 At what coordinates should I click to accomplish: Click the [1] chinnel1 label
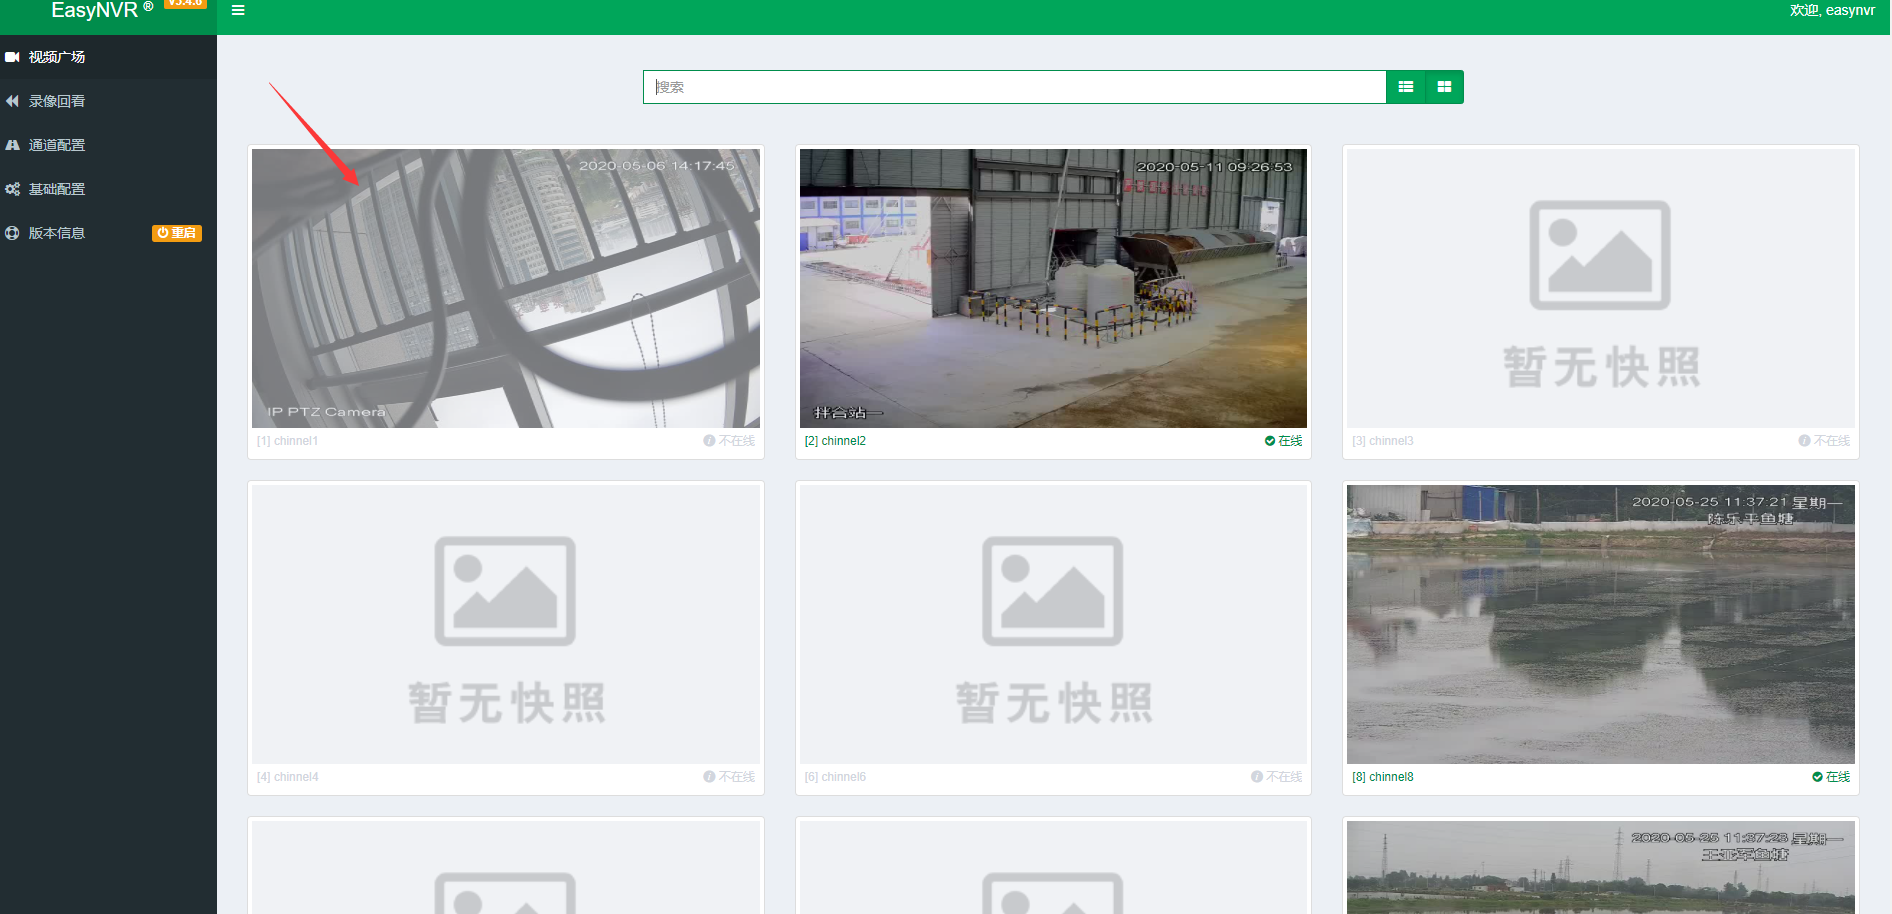[287, 441]
